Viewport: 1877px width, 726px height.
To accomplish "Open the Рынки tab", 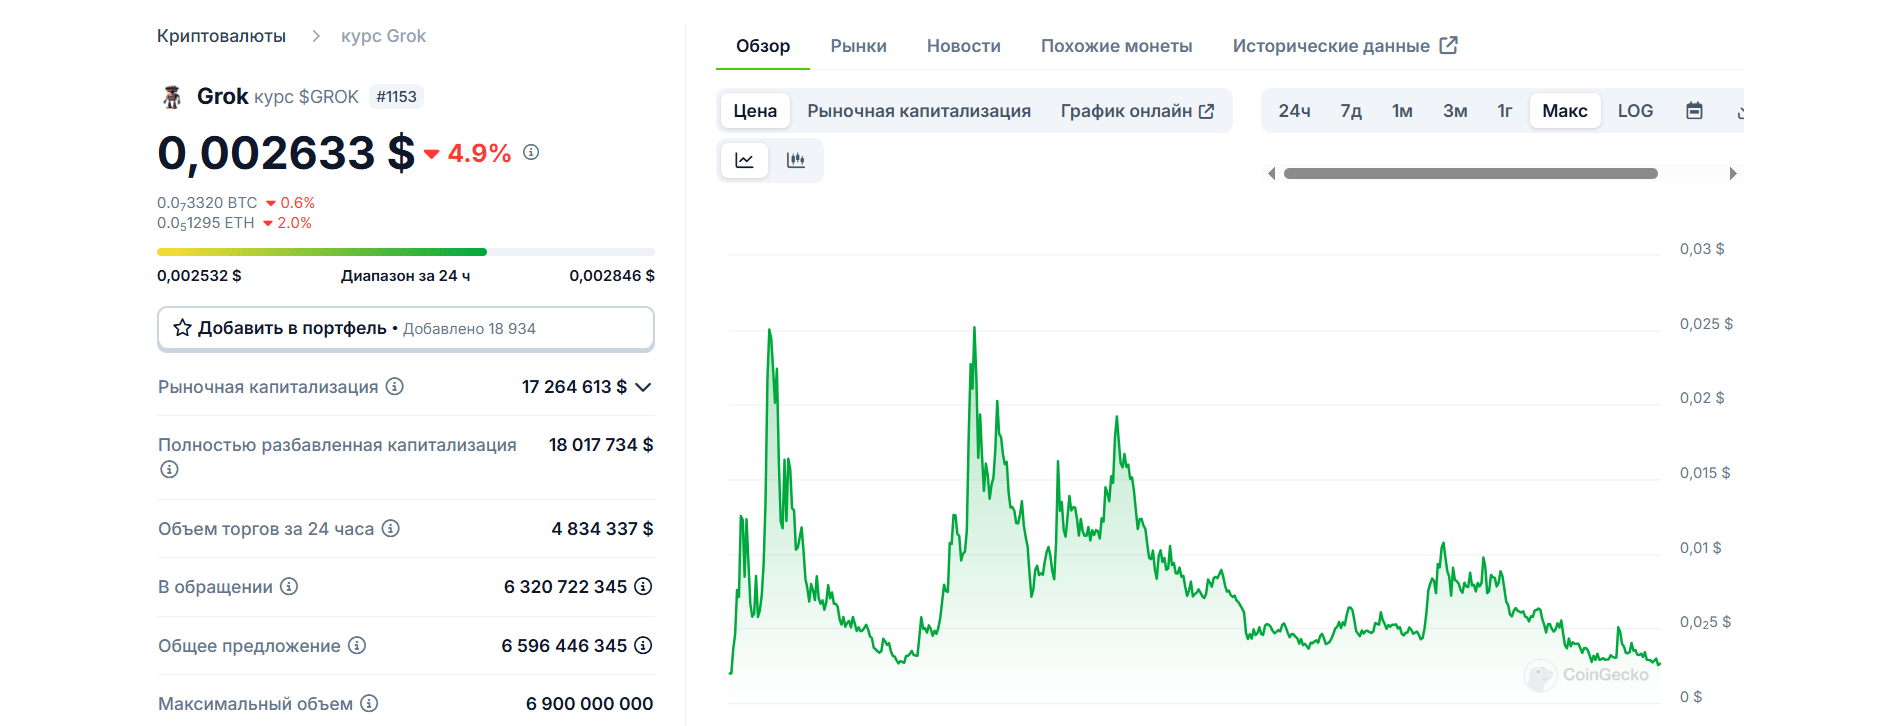I will point(859,46).
